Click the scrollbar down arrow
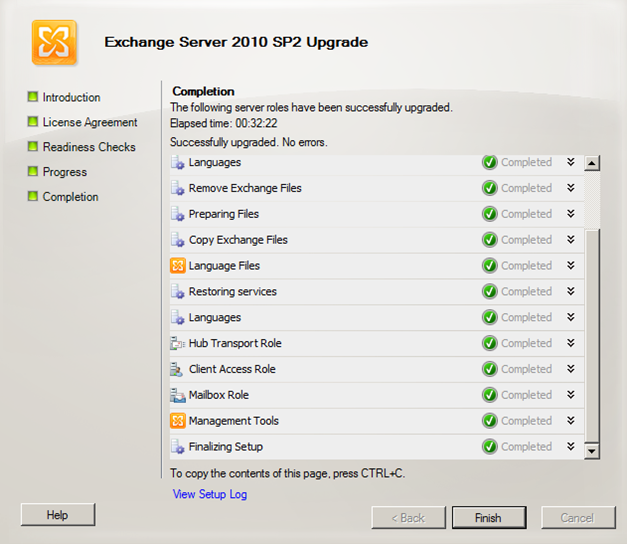The height and width of the screenshot is (544, 627). pos(592,451)
